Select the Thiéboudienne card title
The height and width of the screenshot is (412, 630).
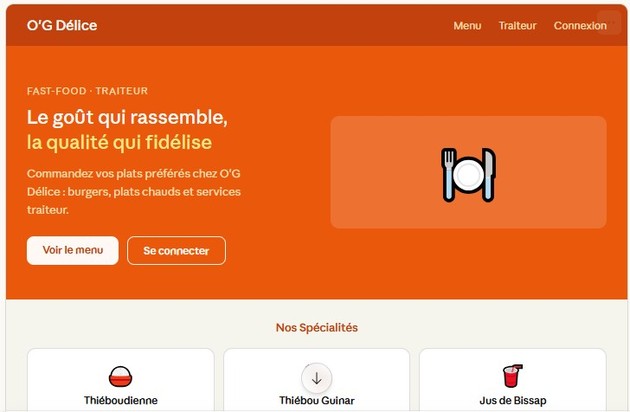(x=121, y=400)
